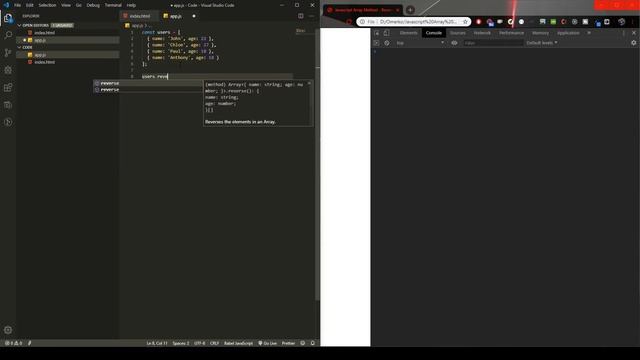Toggle the console sidebar

tap(376, 43)
